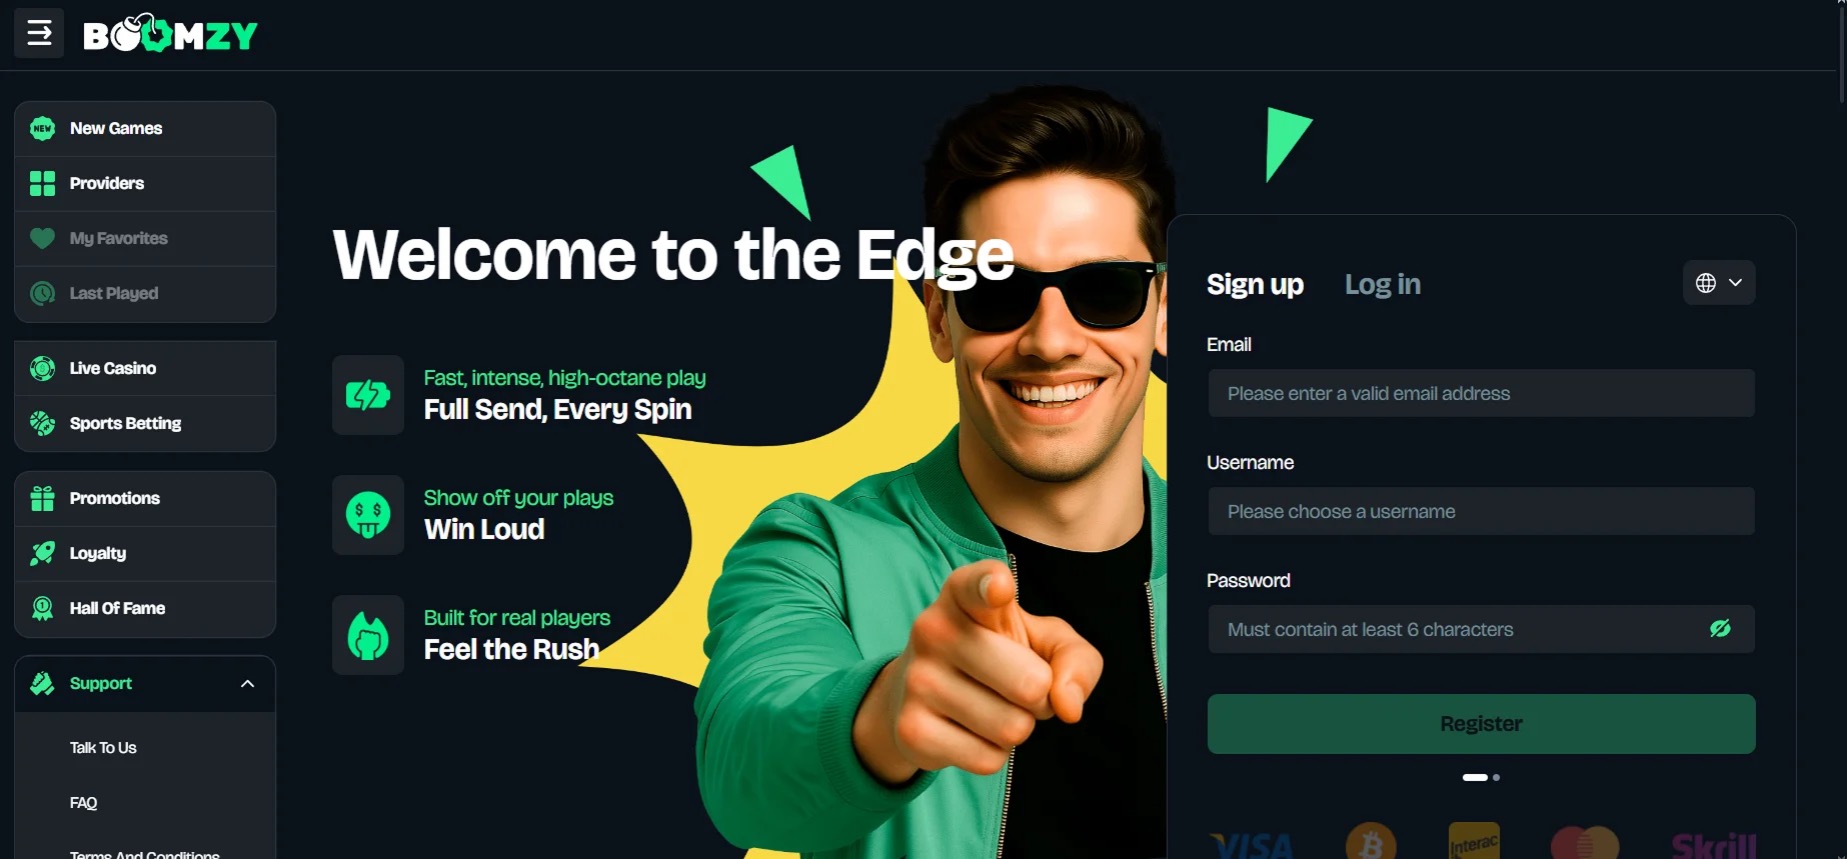Viewport: 1847px width, 859px height.
Task: Open Live Casino chip icon
Action: click(42, 368)
